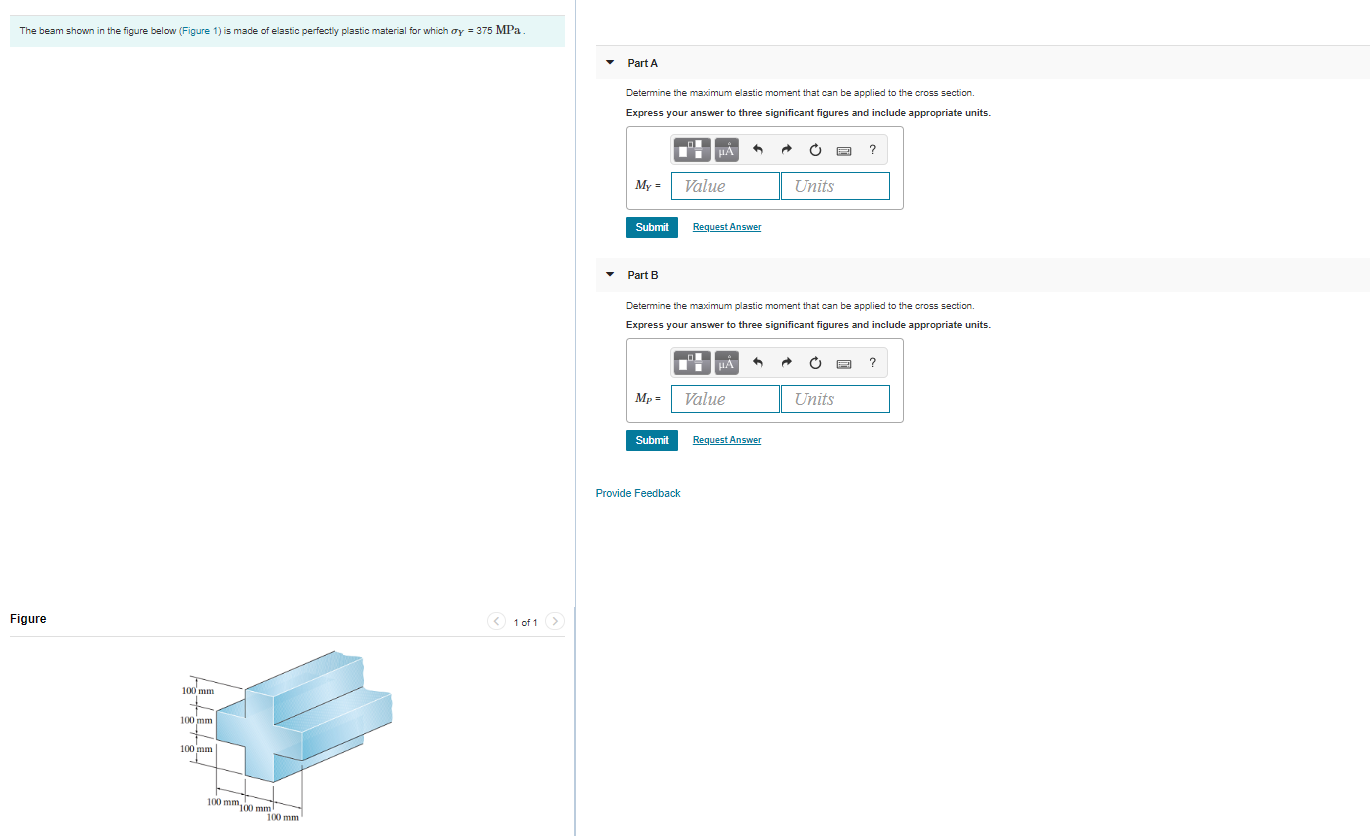1370x836 pixels.
Task: Open the templates tool in Part B
Action: coord(692,363)
